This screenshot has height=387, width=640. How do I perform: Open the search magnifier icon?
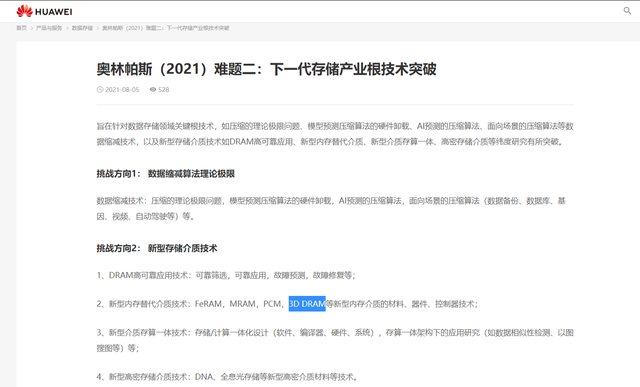pyautogui.click(x=627, y=11)
